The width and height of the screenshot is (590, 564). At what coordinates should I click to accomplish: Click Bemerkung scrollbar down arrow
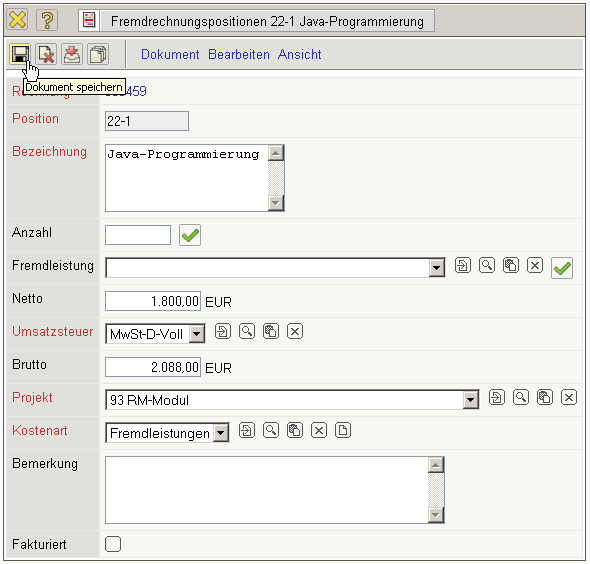tap(436, 515)
